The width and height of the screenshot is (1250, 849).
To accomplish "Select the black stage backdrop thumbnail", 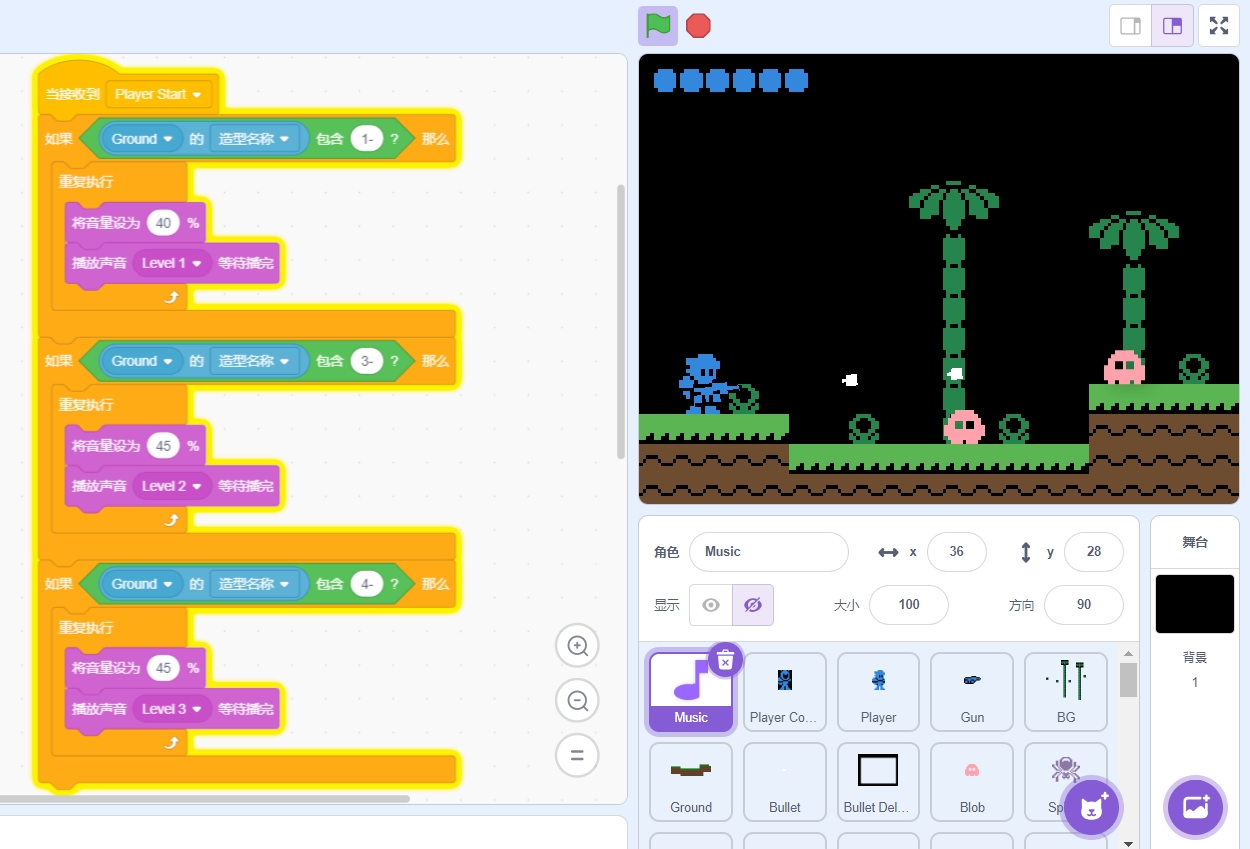I will 1195,604.
